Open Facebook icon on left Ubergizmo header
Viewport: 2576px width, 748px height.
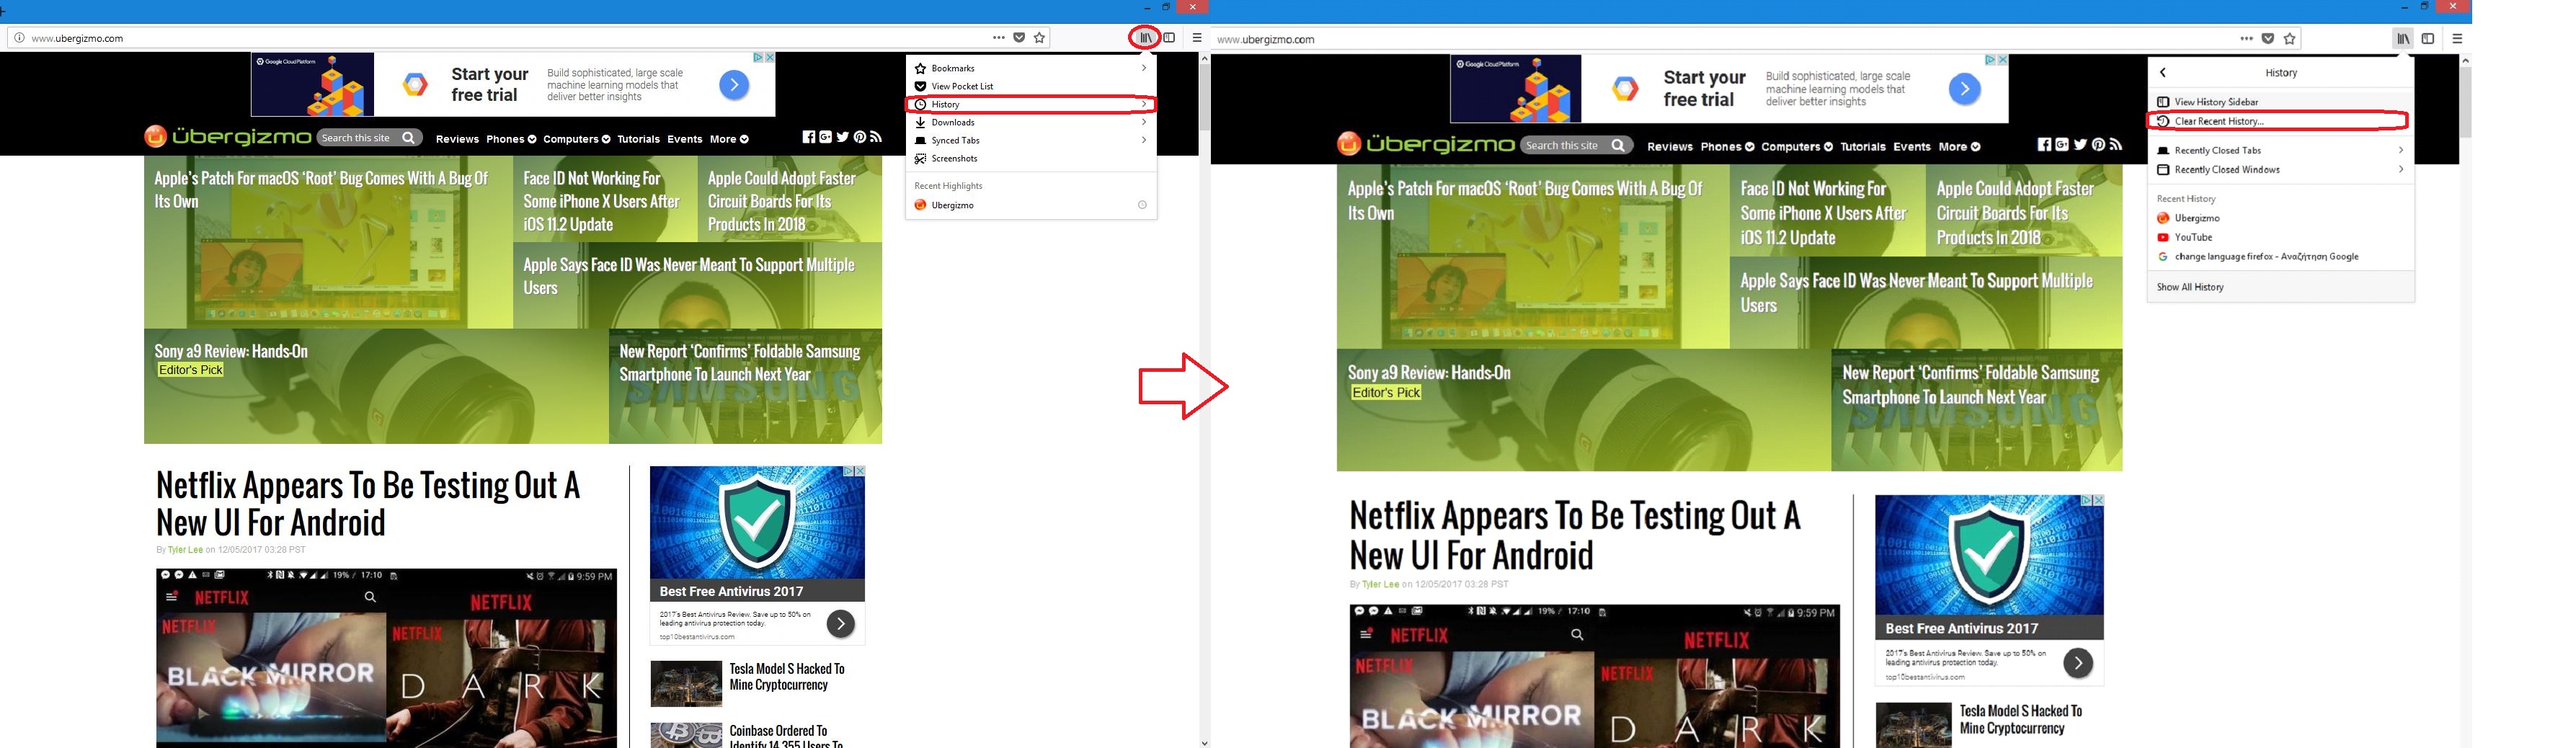pyautogui.click(x=809, y=137)
